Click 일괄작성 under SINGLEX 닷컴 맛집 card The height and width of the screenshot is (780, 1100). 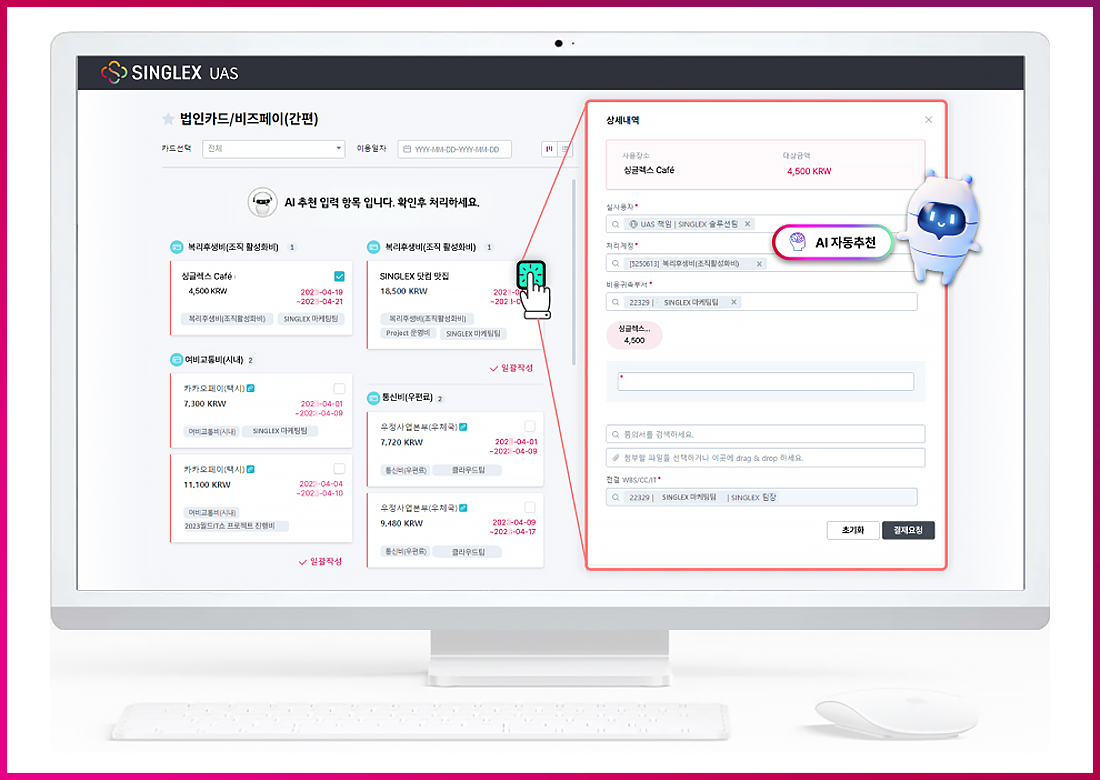pos(511,368)
